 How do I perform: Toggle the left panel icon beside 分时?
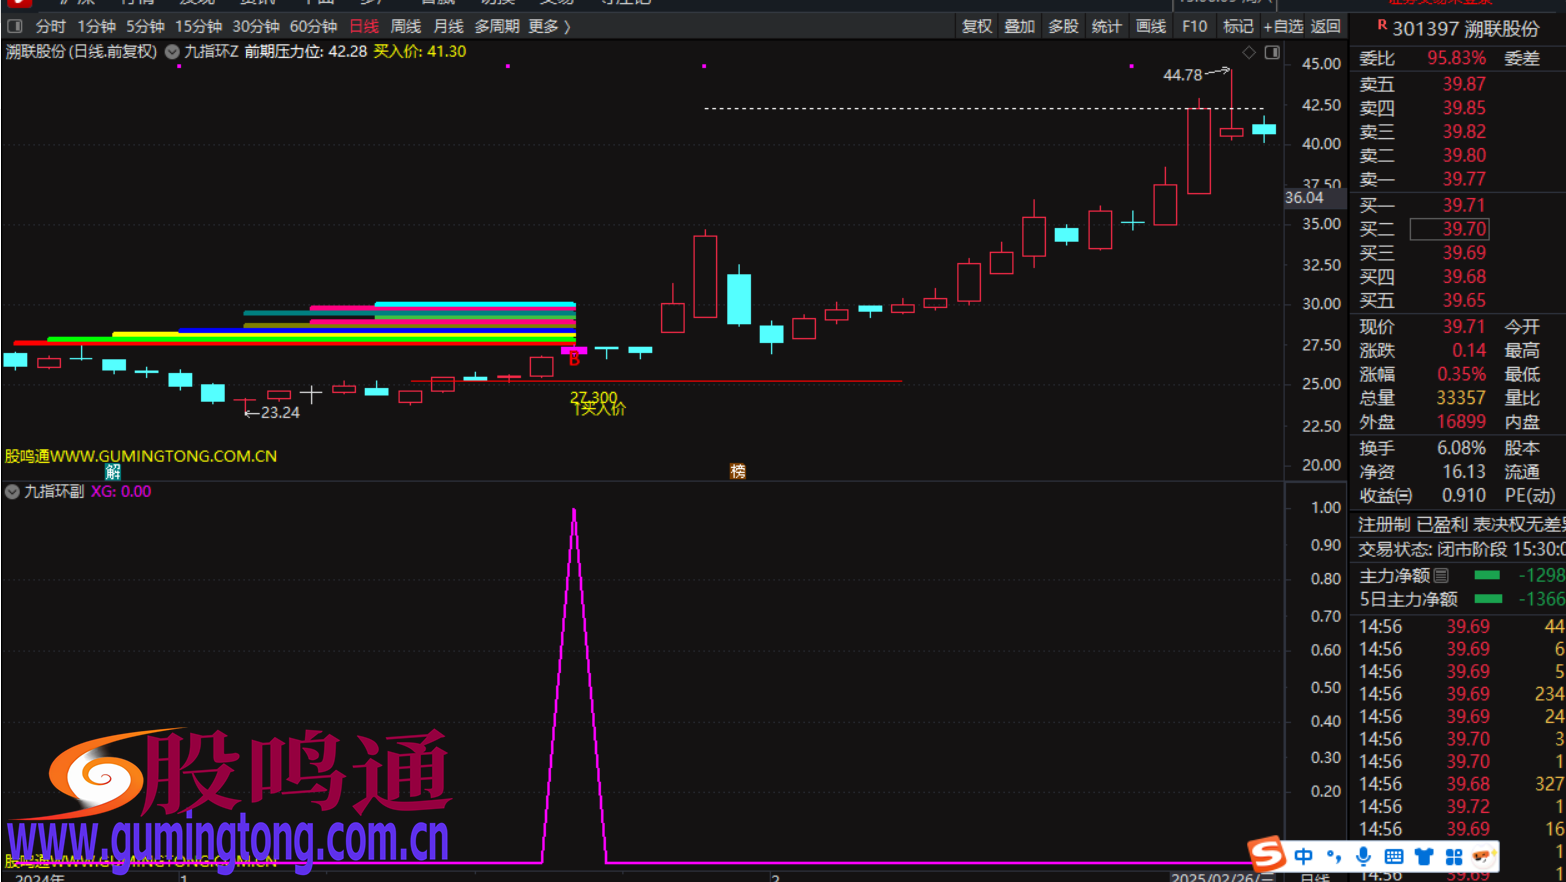point(15,26)
